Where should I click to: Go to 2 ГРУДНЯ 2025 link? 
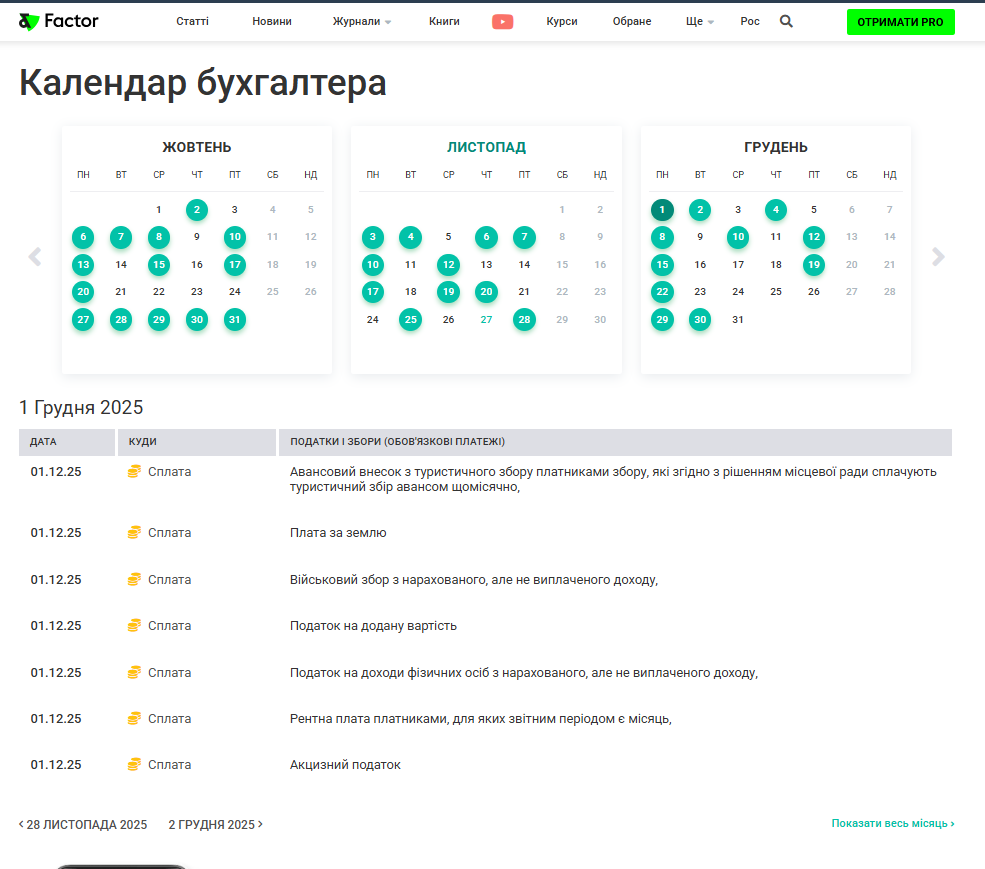tap(215, 825)
